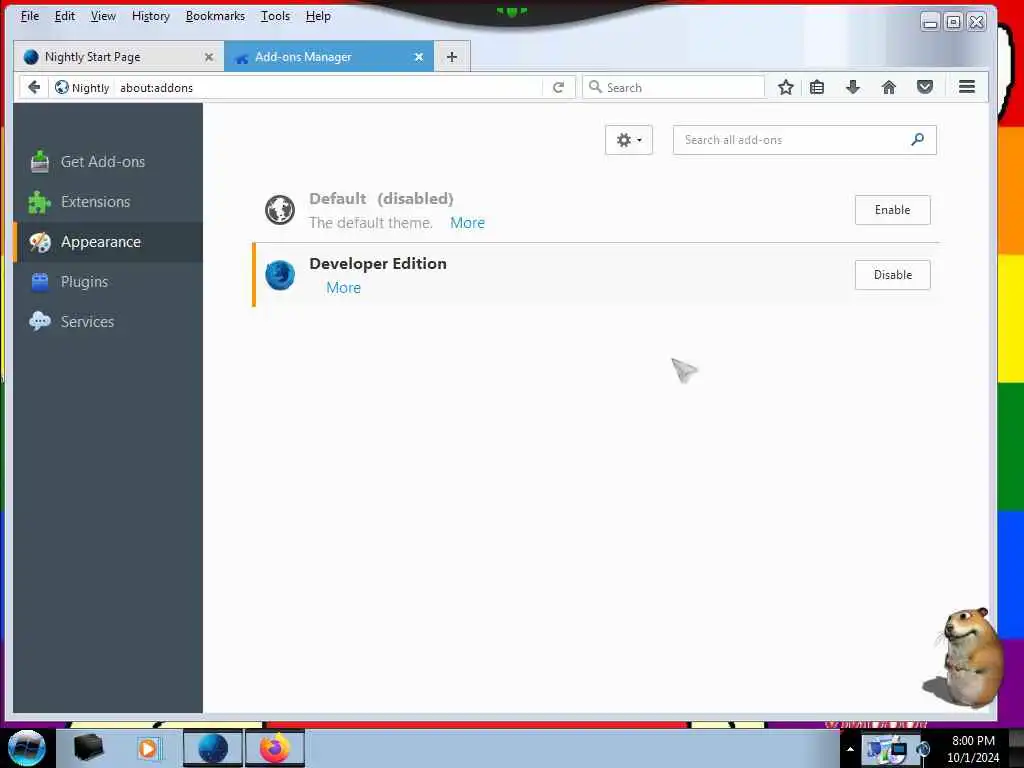Show bookmarks list icon
This screenshot has width=1024, height=768.
tap(816, 88)
